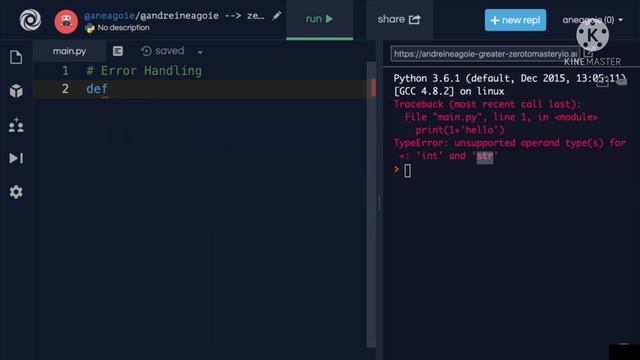This screenshot has height=360, width=640.
Task: Place cursor after 'def' keyword
Action: click(x=109, y=89)
